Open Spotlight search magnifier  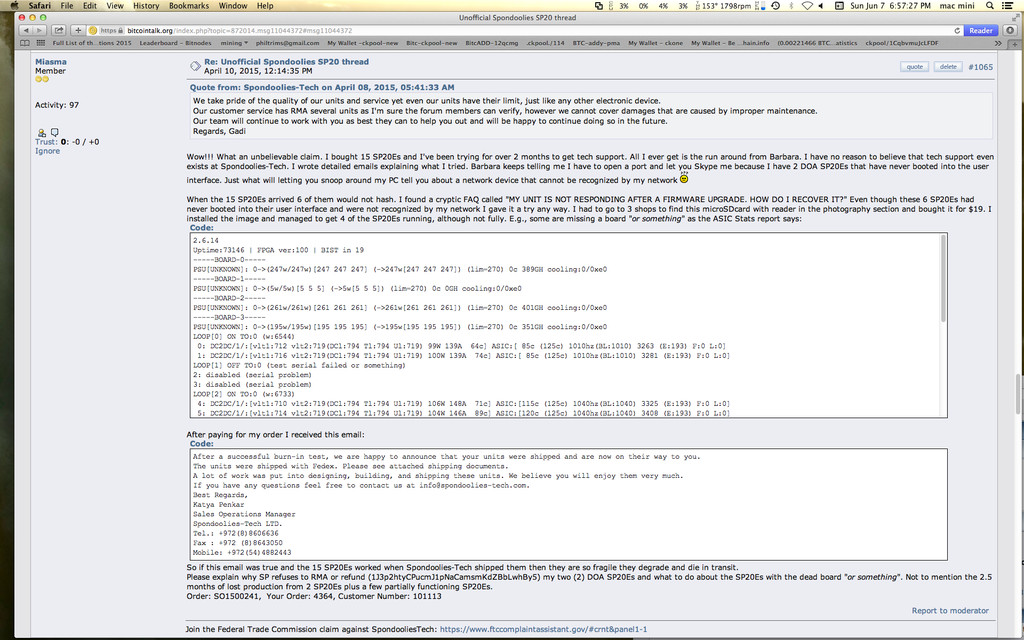click(990, 6)
